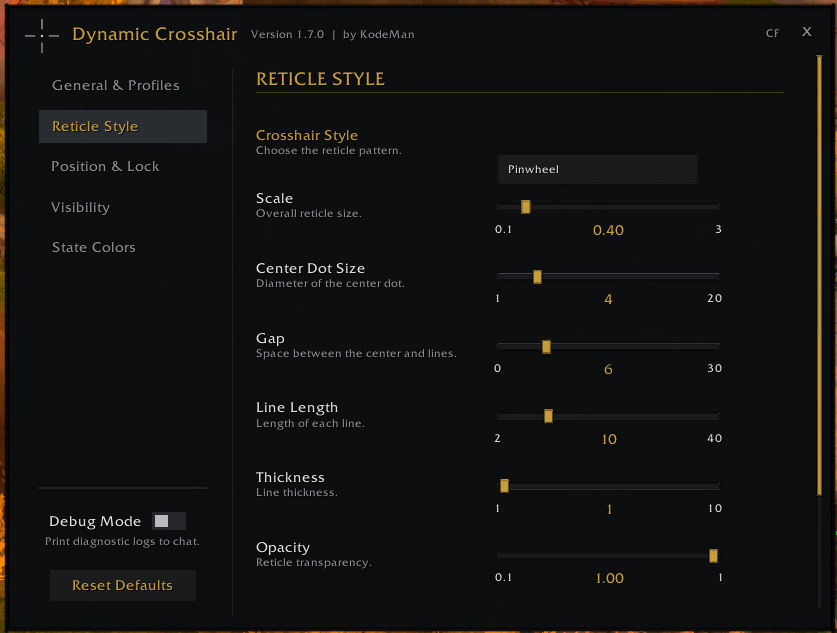The image size is (837, 633).
Task: Click the Opacity value 1.00 label
Action: coord(609,578)
